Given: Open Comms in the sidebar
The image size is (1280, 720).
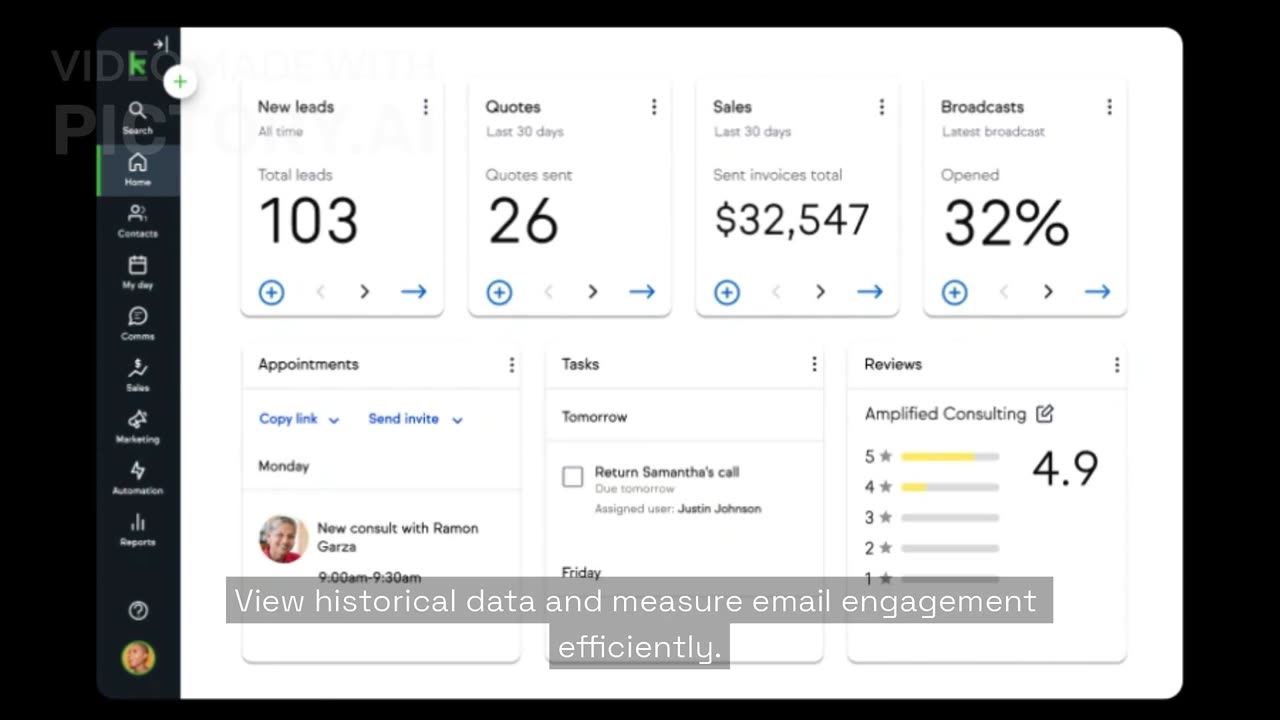Looking at the screenshot, I should pyautogui.click(x=138, y=323).
